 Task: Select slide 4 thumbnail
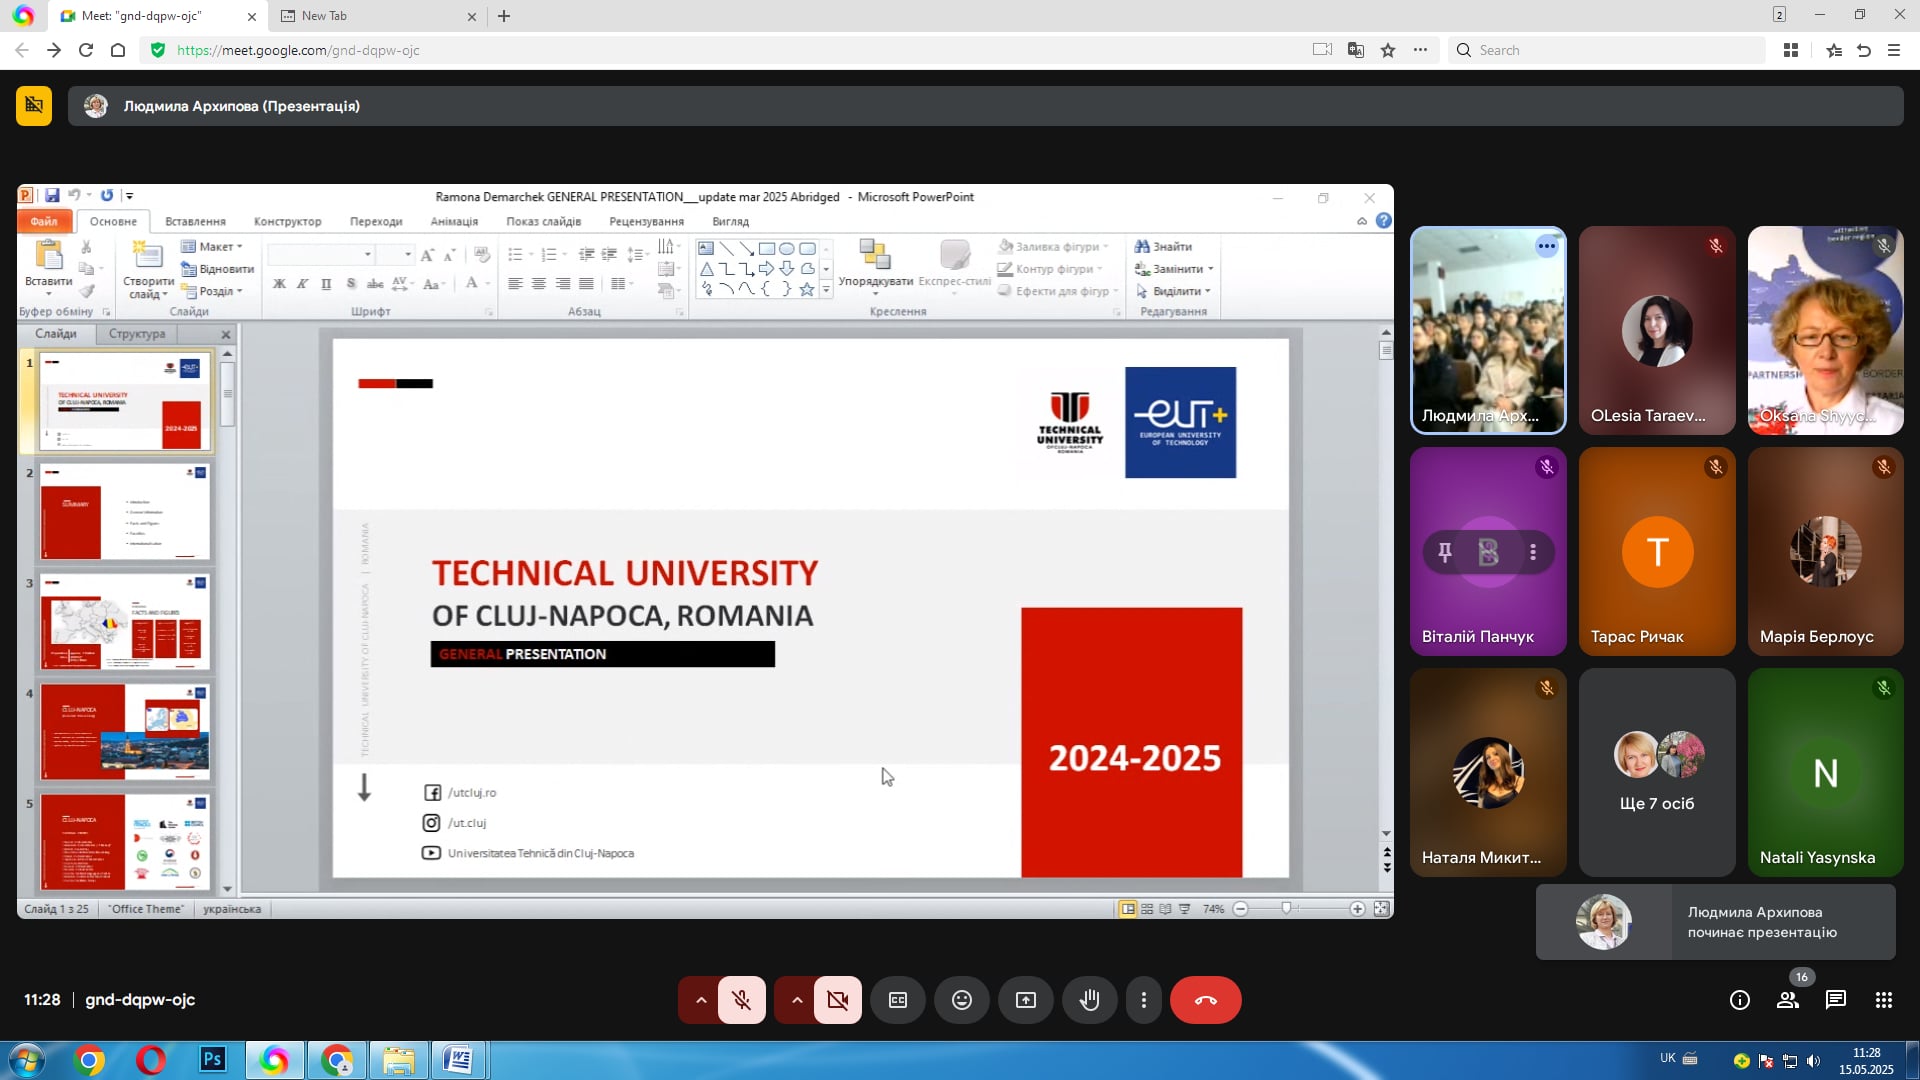125,732
